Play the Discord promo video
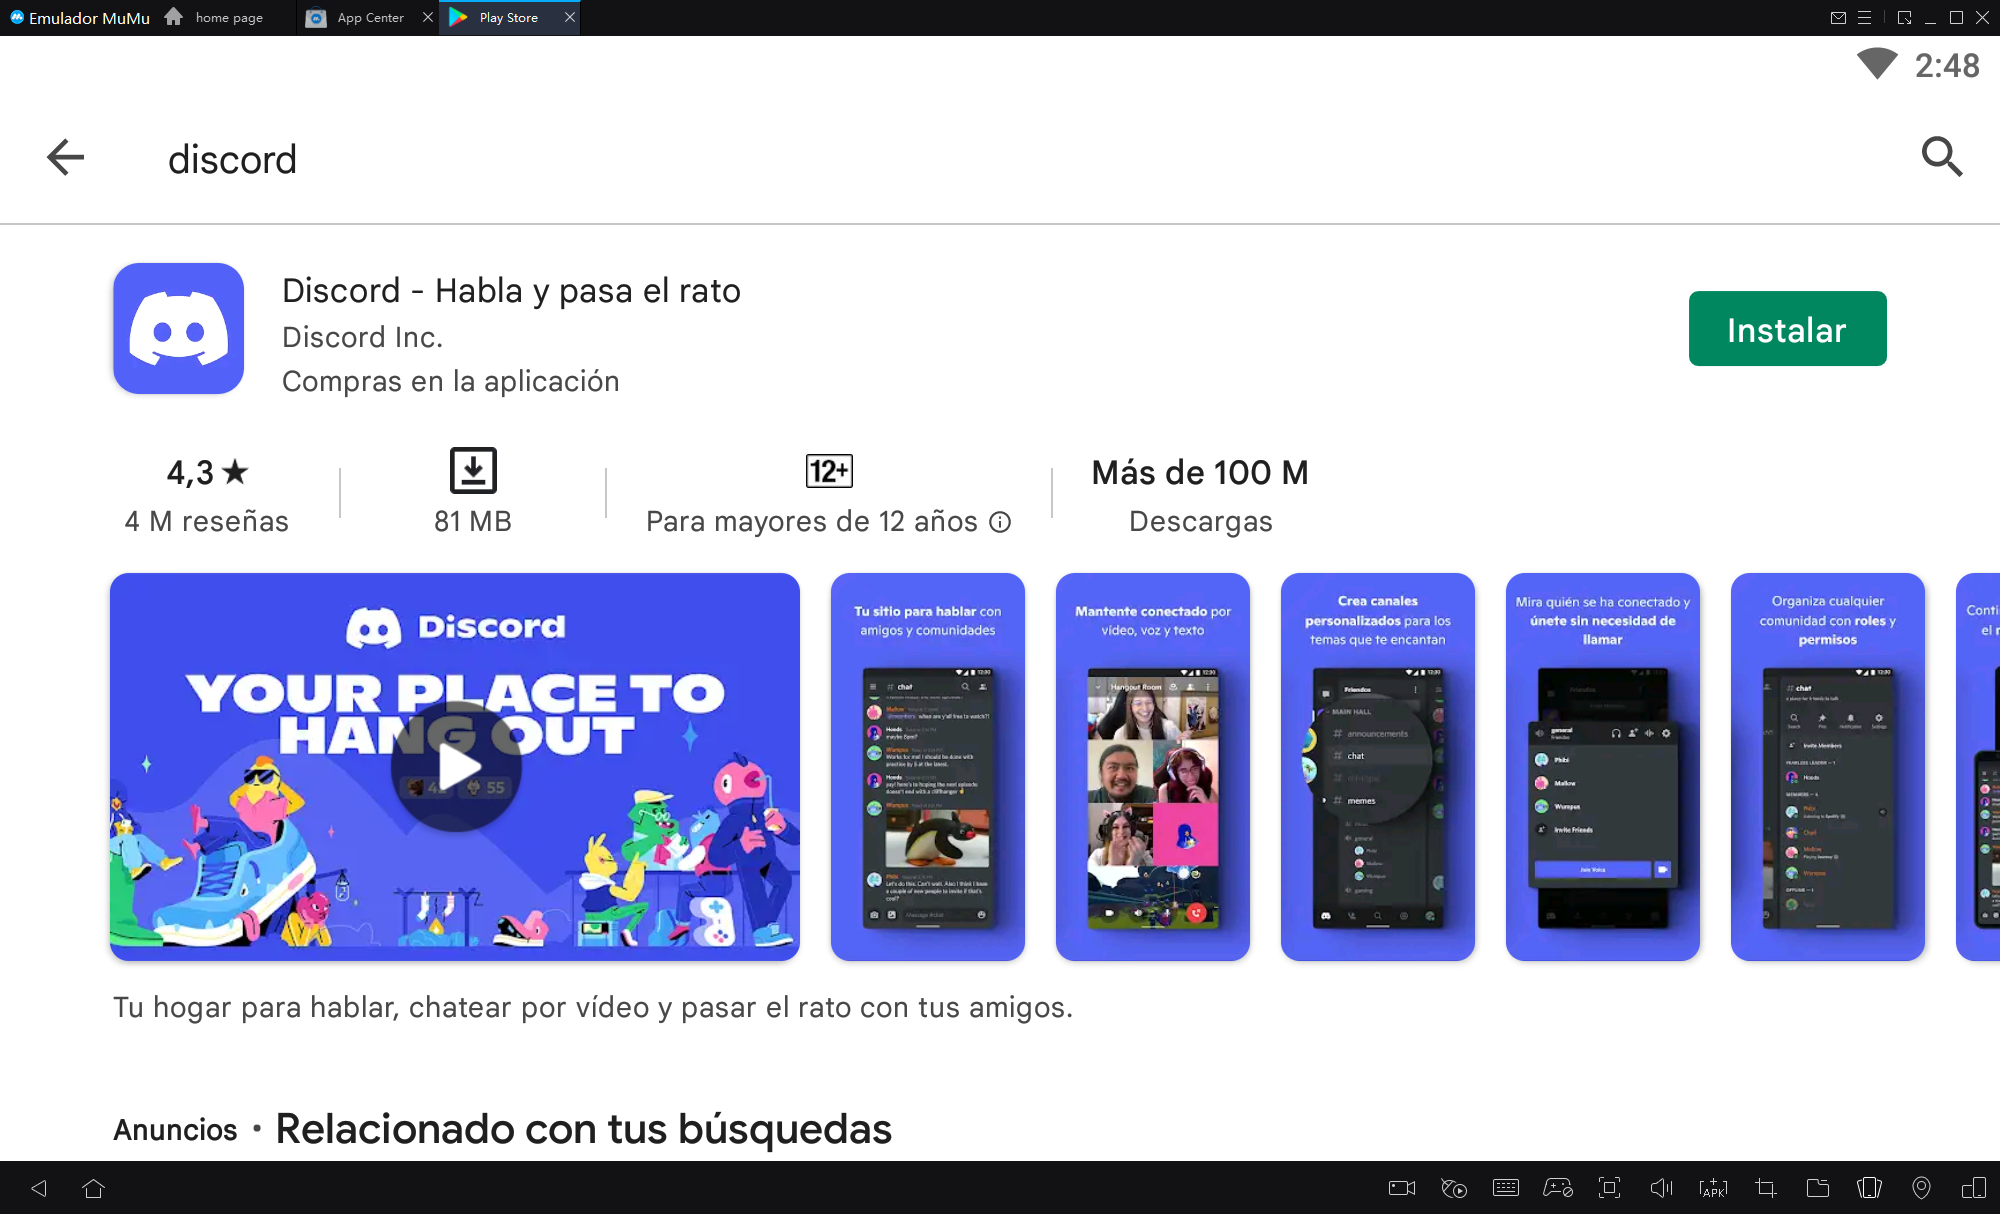2000x1214 pixels. (x=456, y=767)
